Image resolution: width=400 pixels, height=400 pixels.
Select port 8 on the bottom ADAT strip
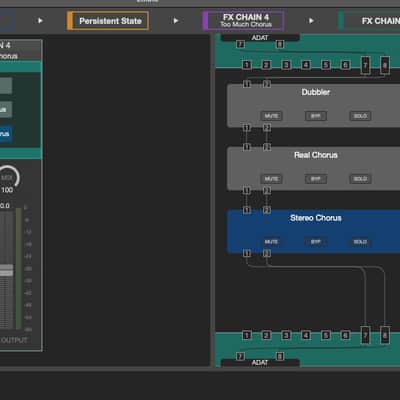(280, 356)
